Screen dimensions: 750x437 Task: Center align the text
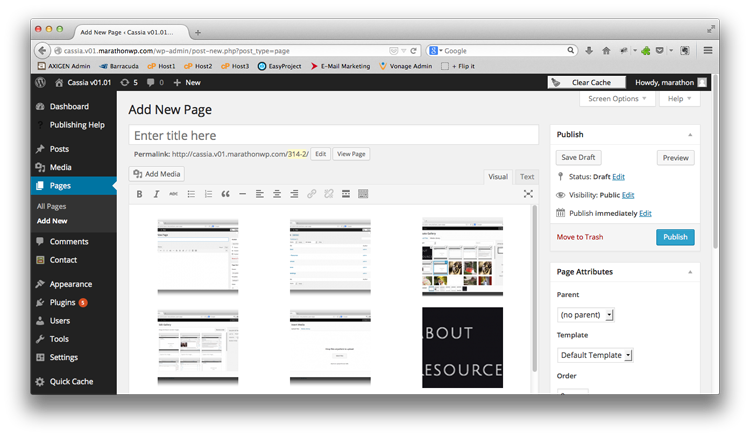(276, 194)
